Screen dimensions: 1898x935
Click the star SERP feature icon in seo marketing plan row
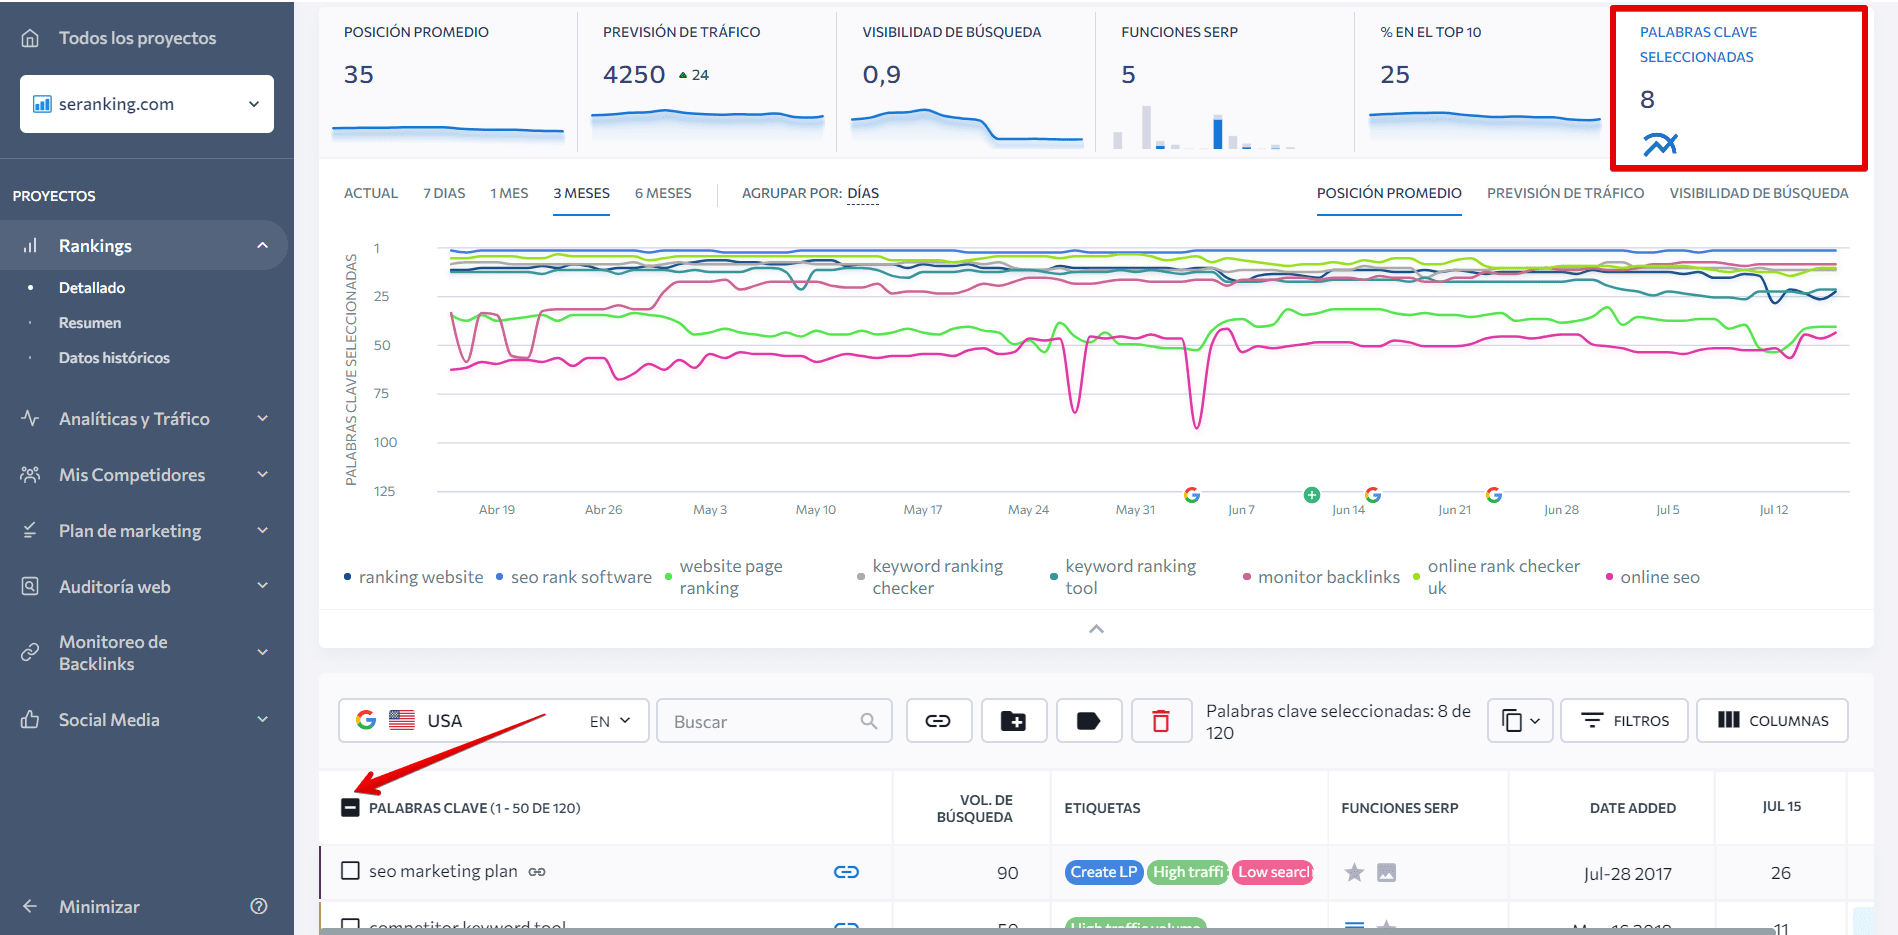(x=1354, y=873)
